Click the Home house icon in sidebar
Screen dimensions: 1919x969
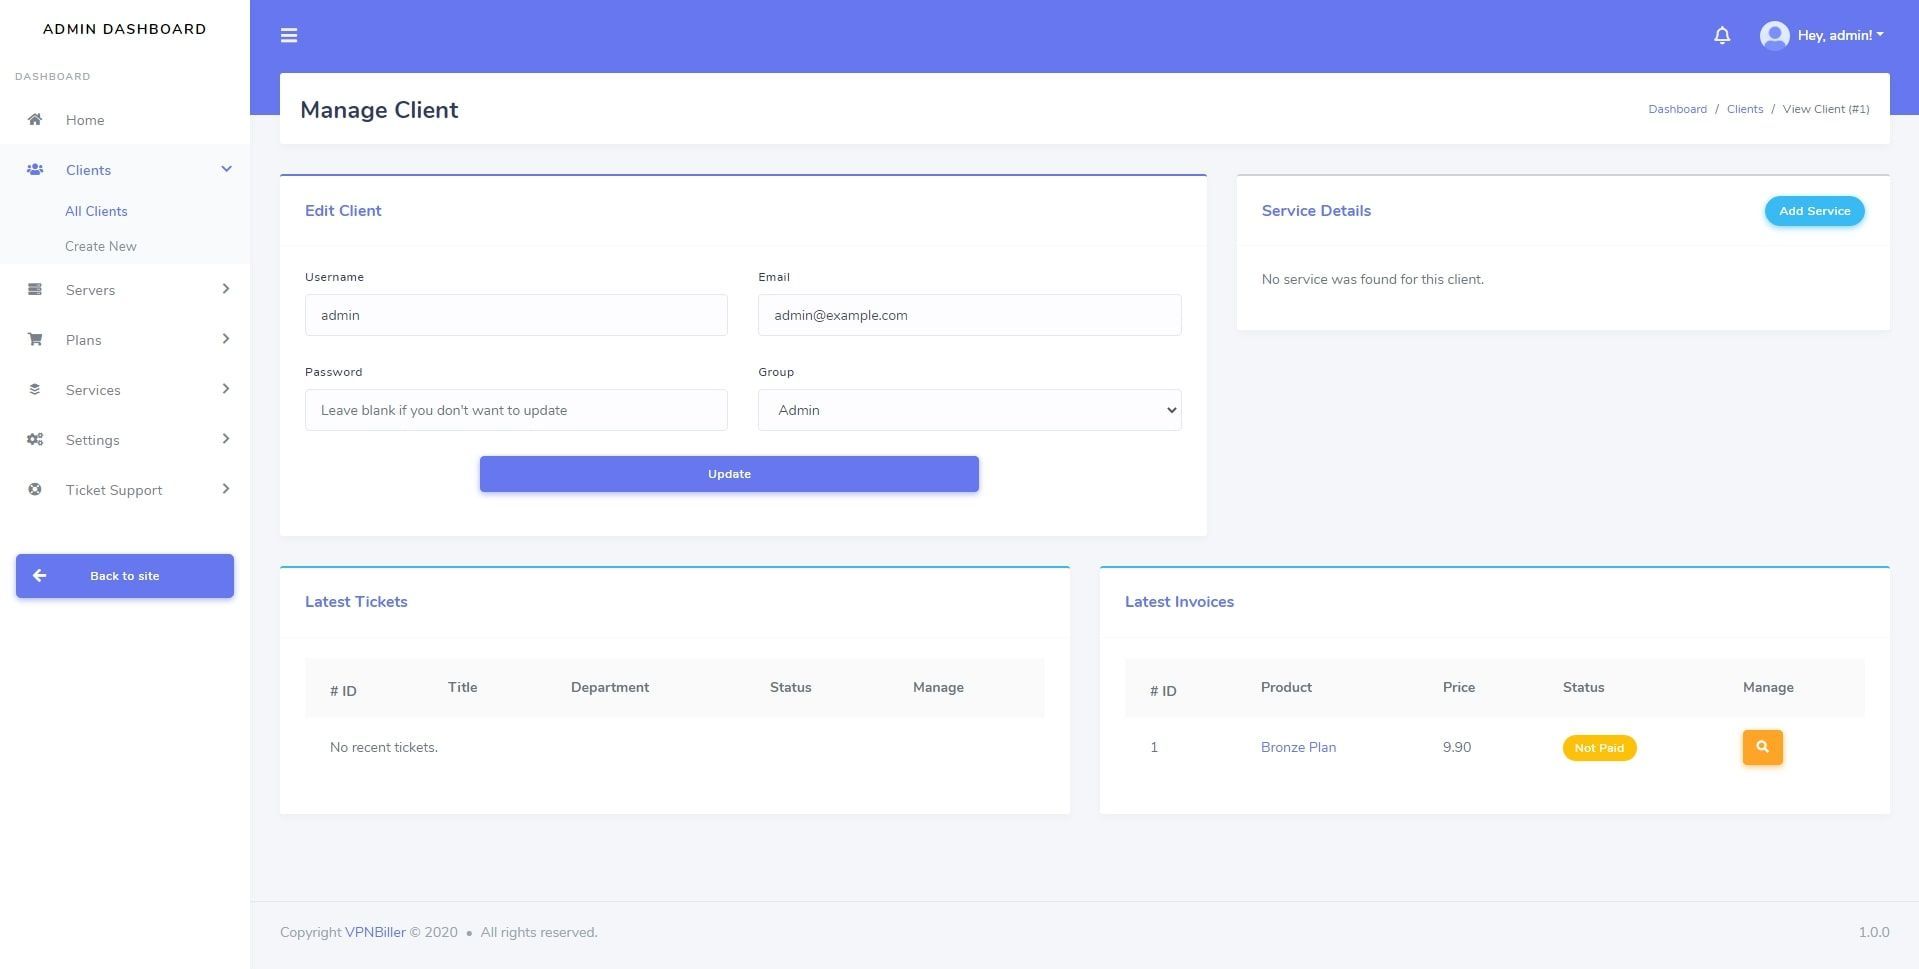(x=35, y=120)
